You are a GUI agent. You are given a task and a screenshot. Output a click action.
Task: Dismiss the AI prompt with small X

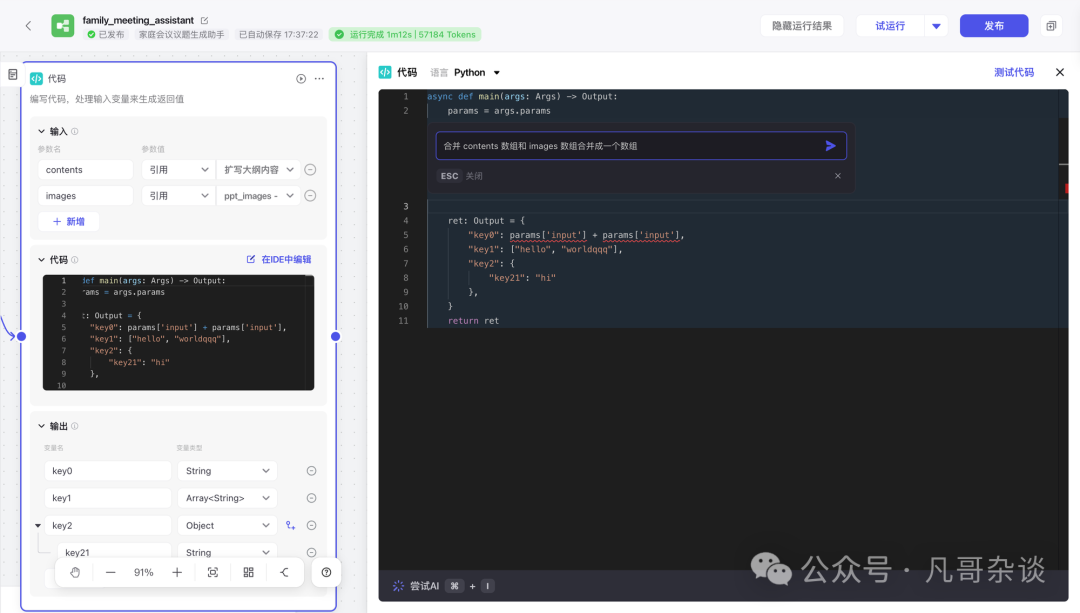pos(838,176)
